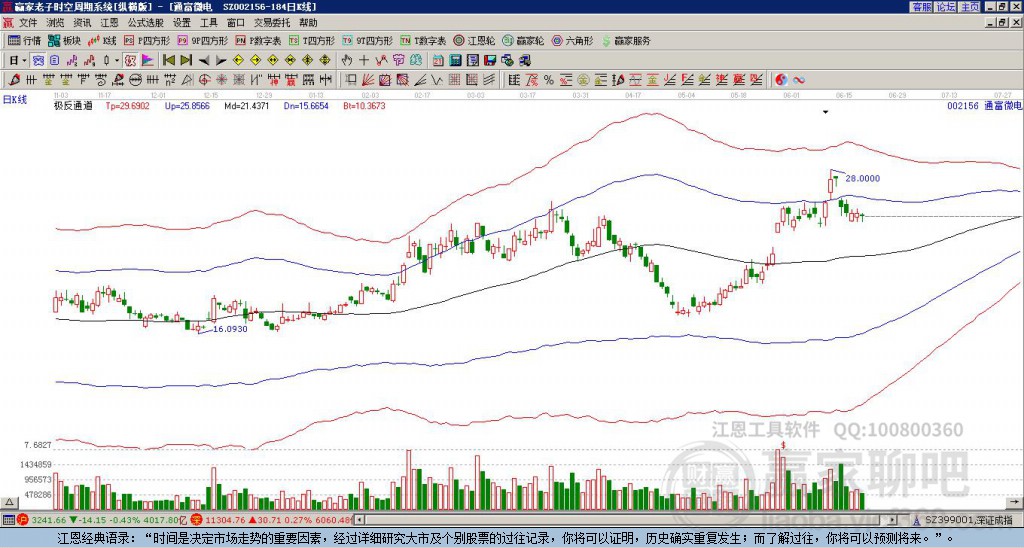Screen dimensions: 1024x548
Task: Click the n² square number icon
Action: pyautogui.click(x=170, y=80)
